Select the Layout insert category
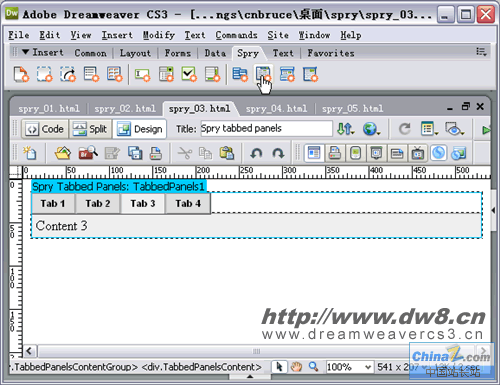Image resolution: width=500 pixels, height=385 pixels. (135, 53)
